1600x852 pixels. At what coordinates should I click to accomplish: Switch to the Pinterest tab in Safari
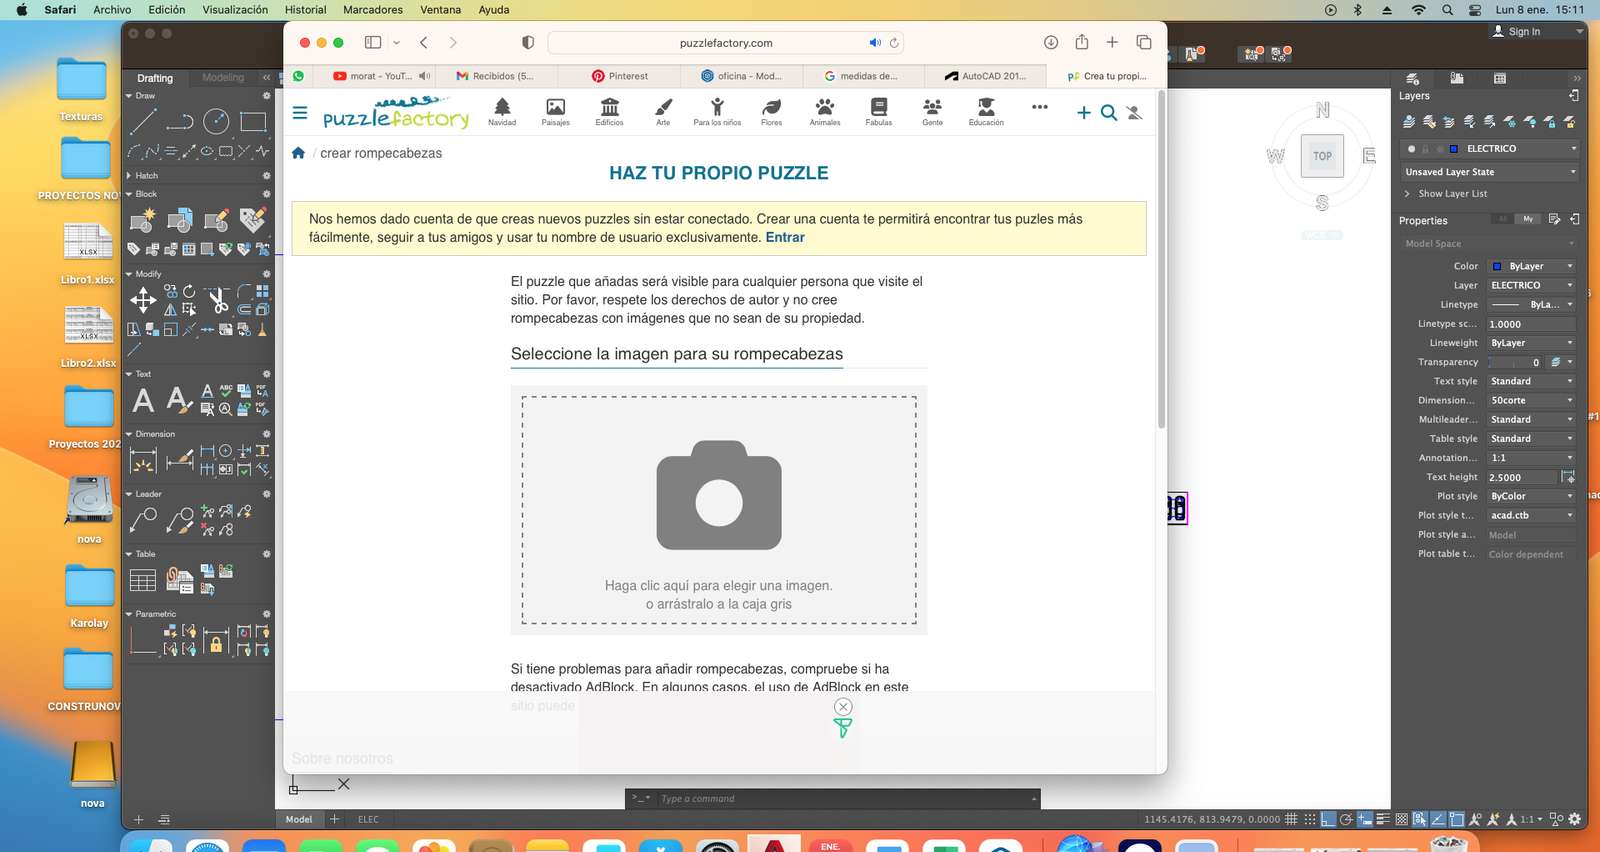(x=620, y=76)
